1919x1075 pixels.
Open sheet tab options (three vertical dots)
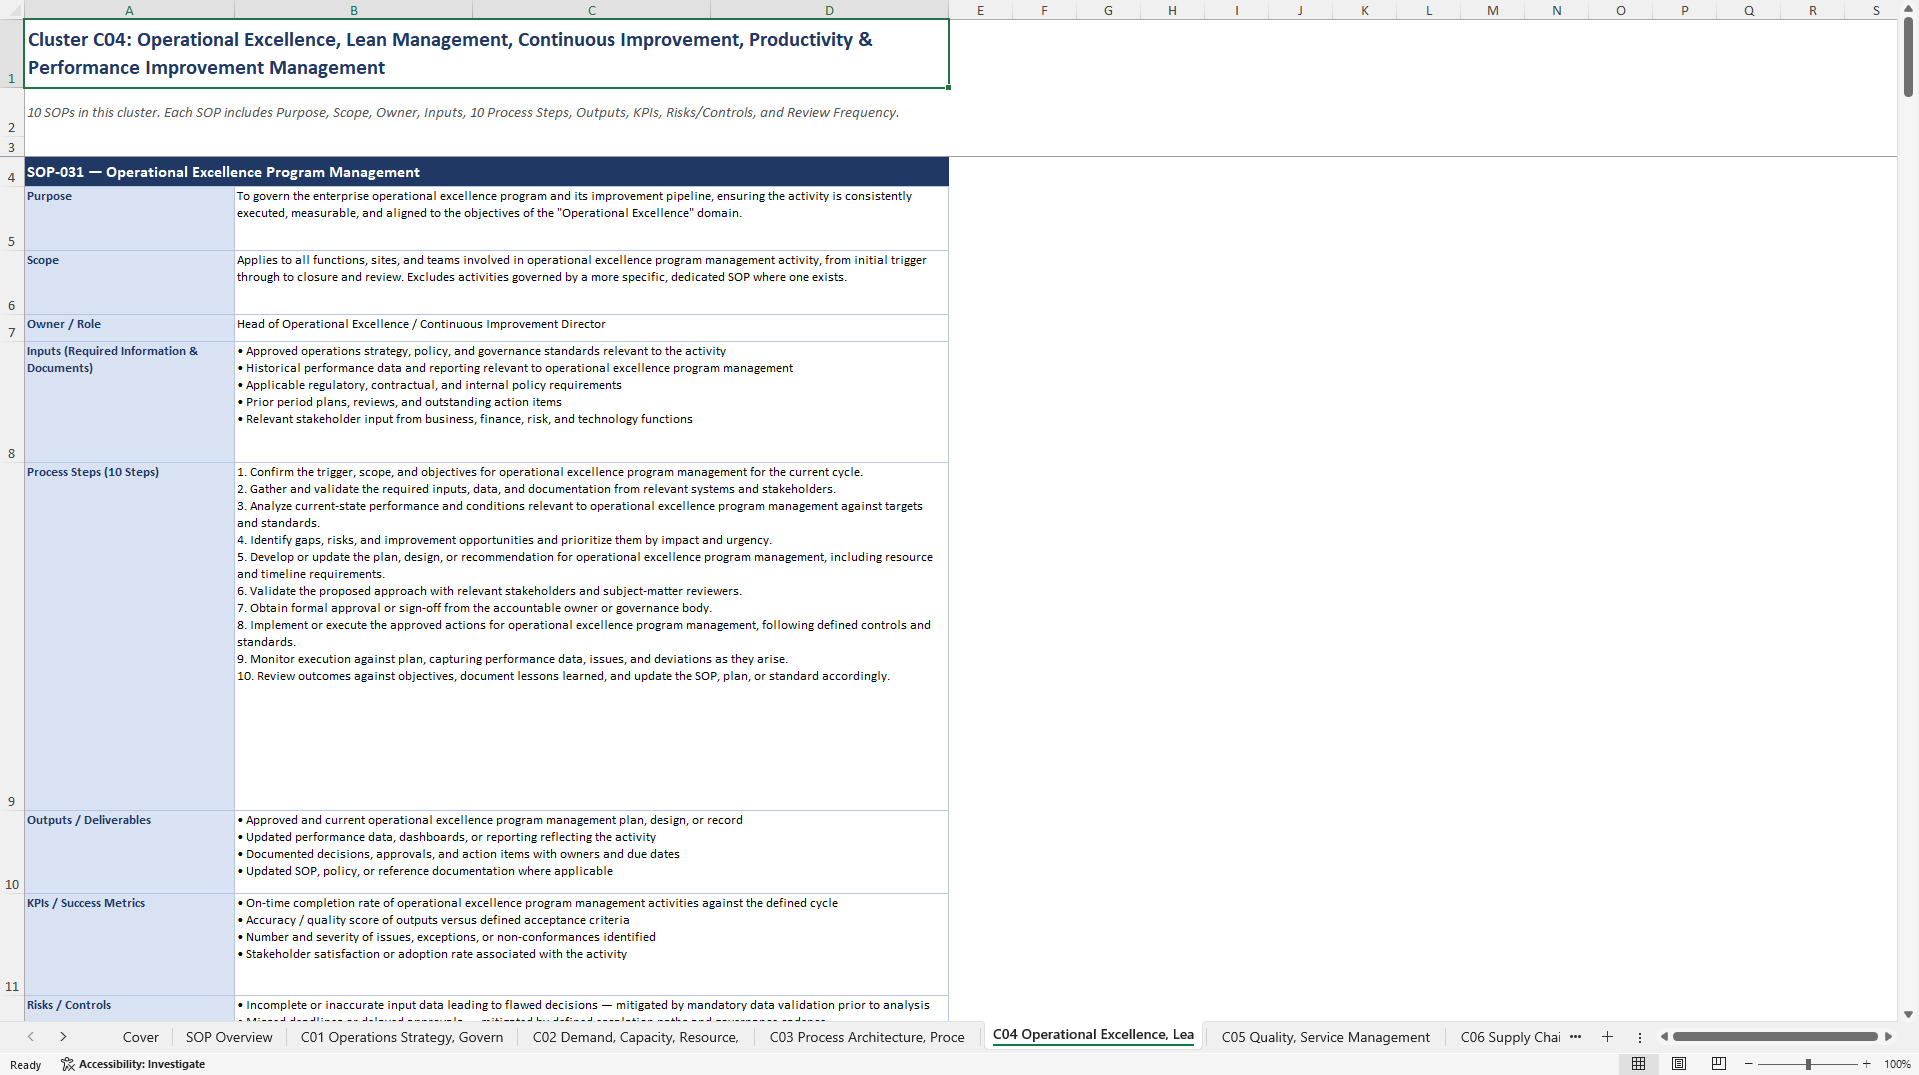click(1640, 1037)
